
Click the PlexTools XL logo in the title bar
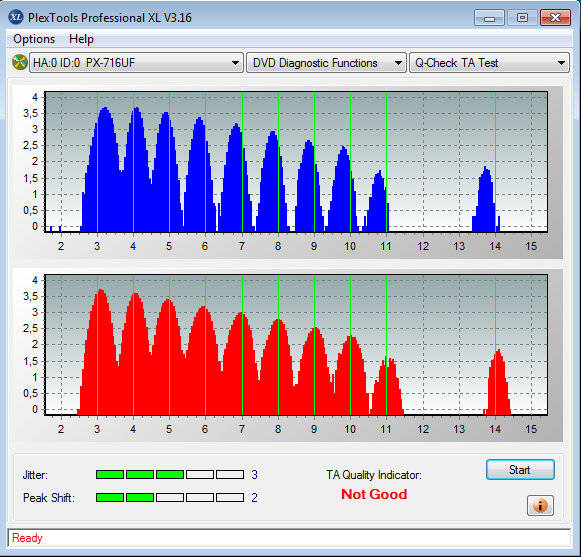(16, 17)
